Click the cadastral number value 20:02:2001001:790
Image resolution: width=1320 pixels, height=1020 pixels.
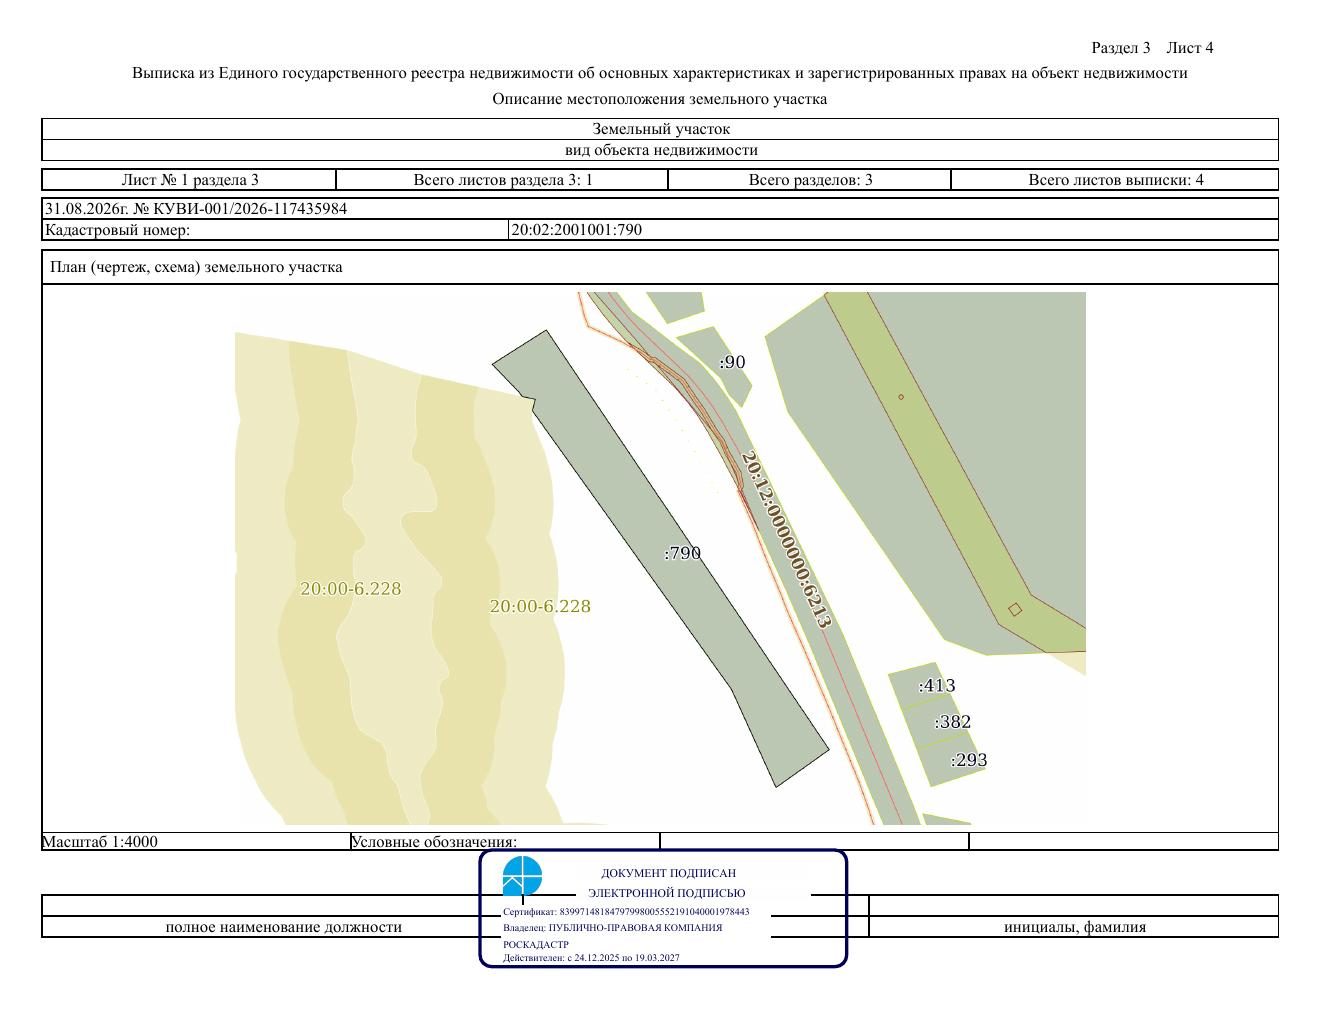tap(577, 229)
